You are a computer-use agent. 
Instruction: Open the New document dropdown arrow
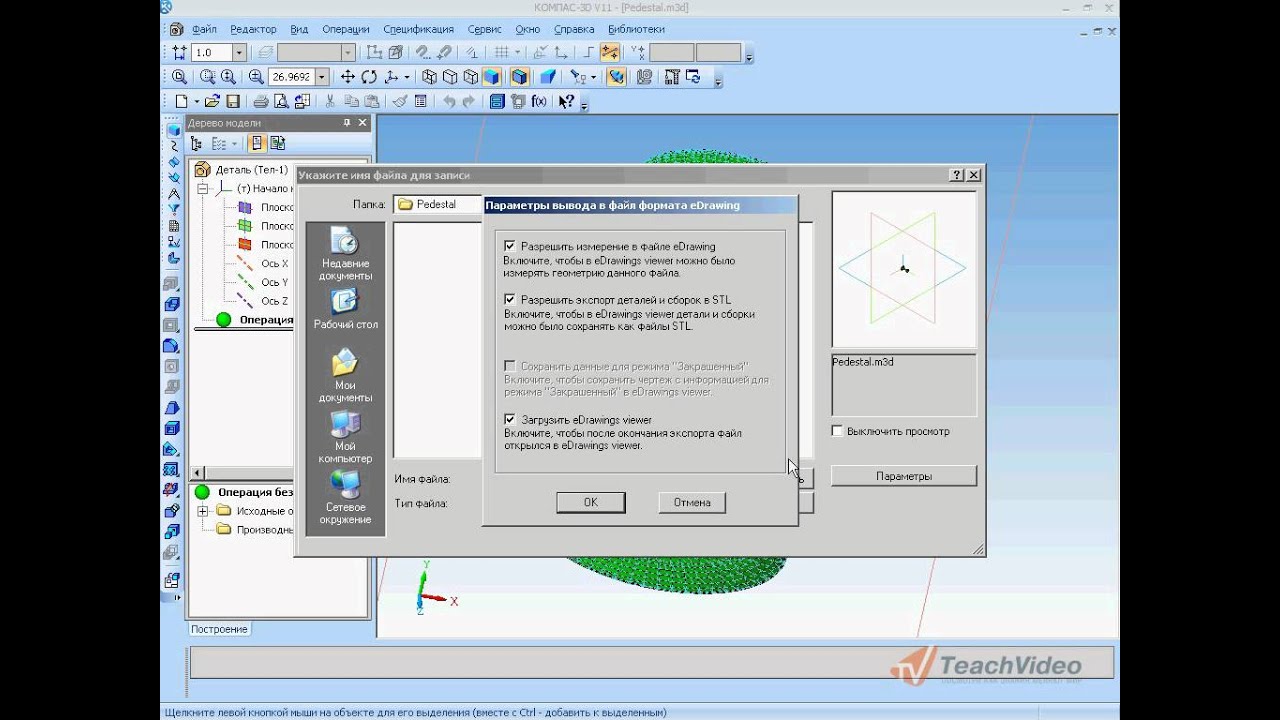(196, 101)
